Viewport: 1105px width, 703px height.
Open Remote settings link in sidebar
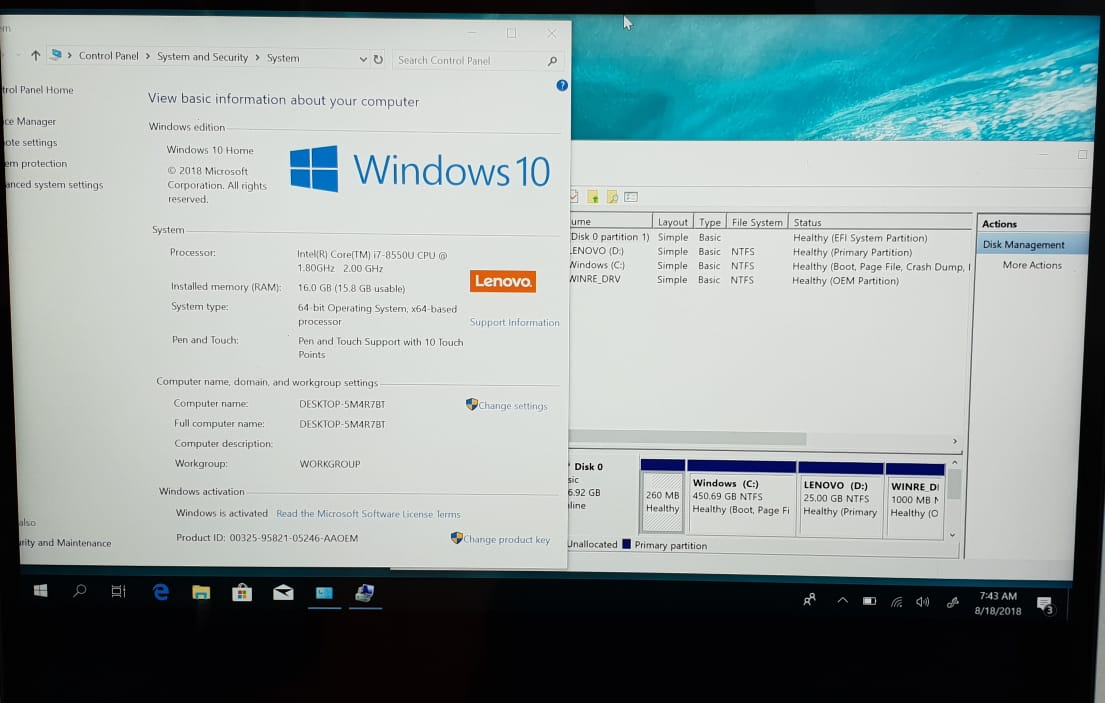coord(30,142)
